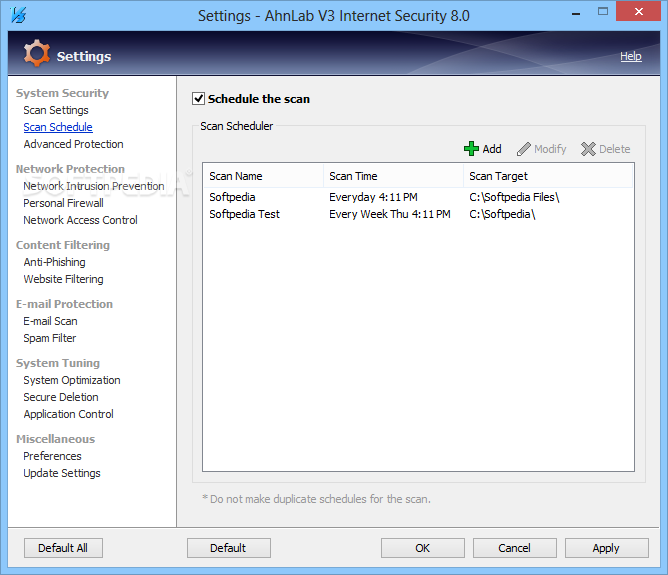Click Every Week Thu 4:11 PM cell

[x=389, y=214]
